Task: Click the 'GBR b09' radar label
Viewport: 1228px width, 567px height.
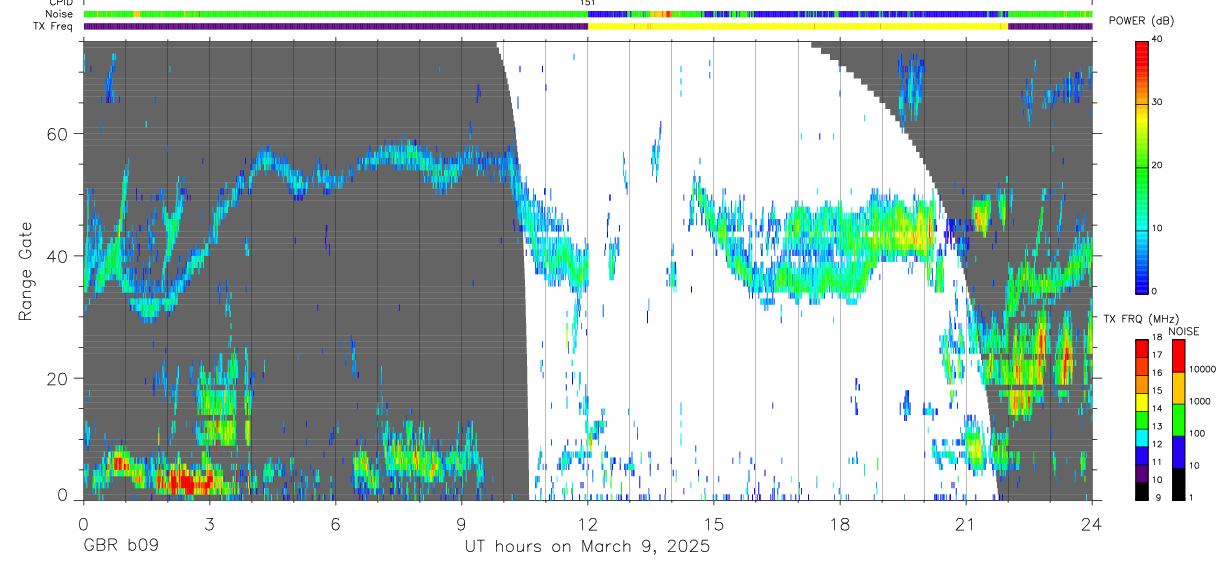Action: pyautogui.click(x=120, y=547)
